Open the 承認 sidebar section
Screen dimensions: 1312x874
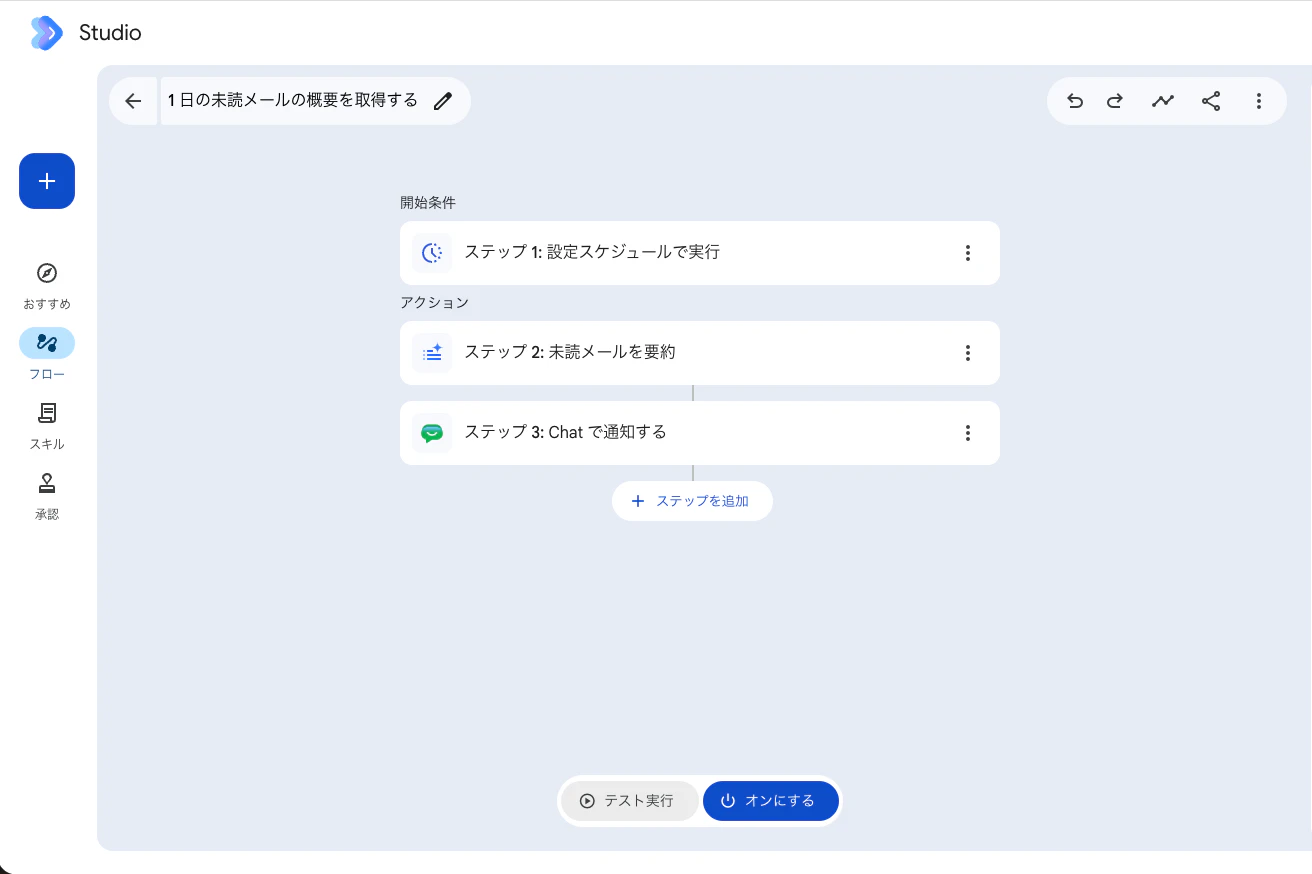click(47, 496)
